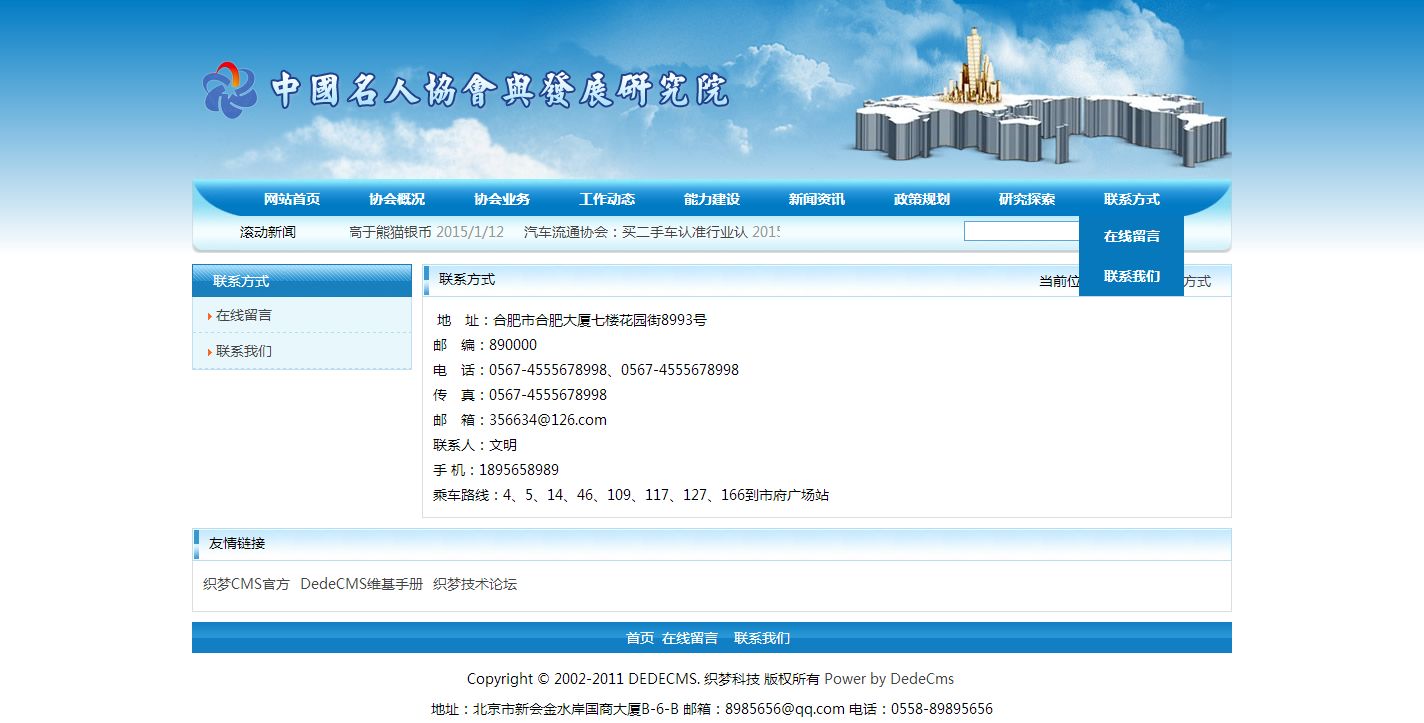
Task: Click 研究探索 in the navigation bar
Action: (x=1027, y=199)
